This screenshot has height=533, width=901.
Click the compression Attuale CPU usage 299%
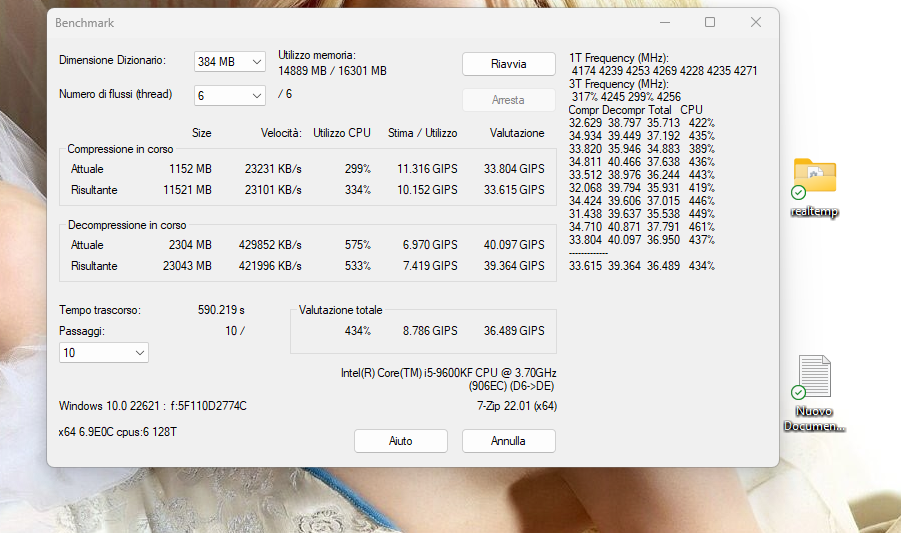point(357,169)
